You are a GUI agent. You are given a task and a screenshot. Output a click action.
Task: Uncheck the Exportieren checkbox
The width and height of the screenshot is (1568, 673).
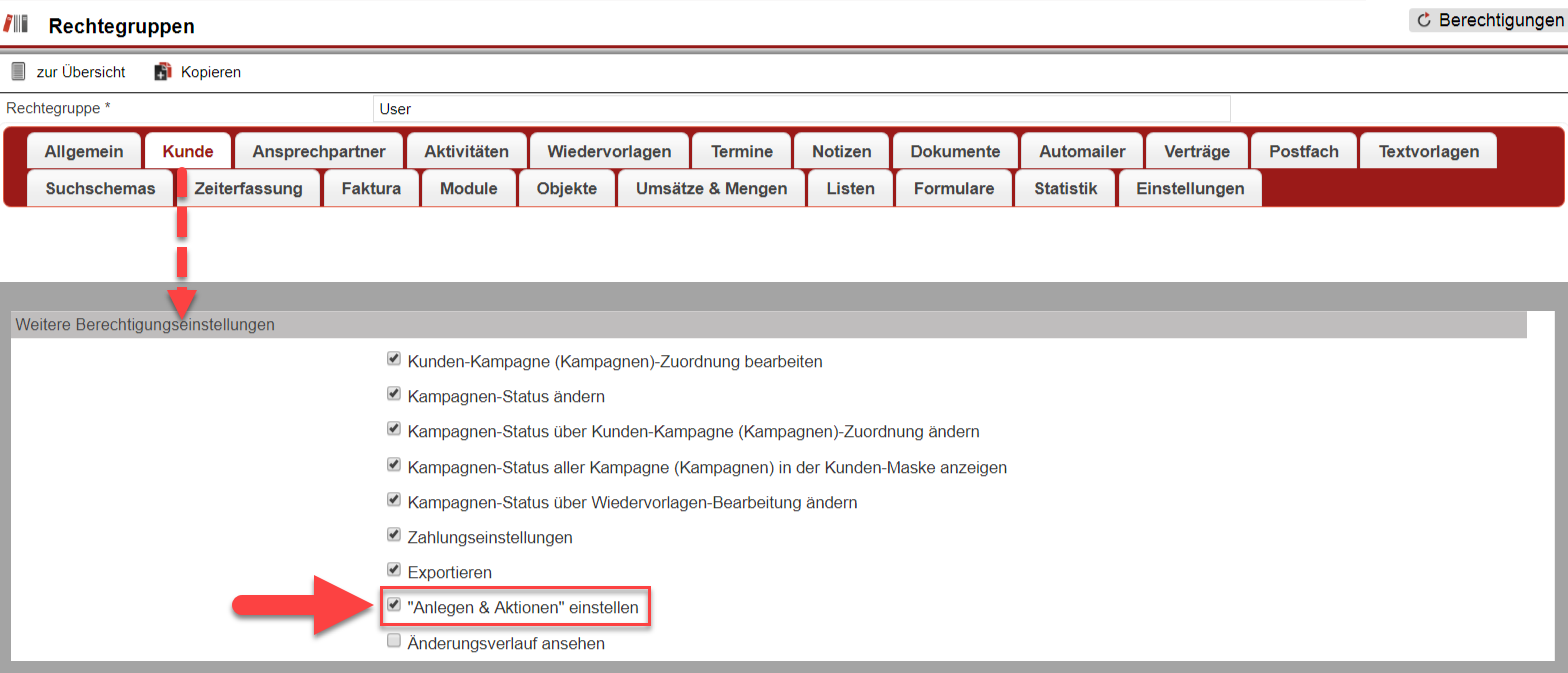point(394,570)
